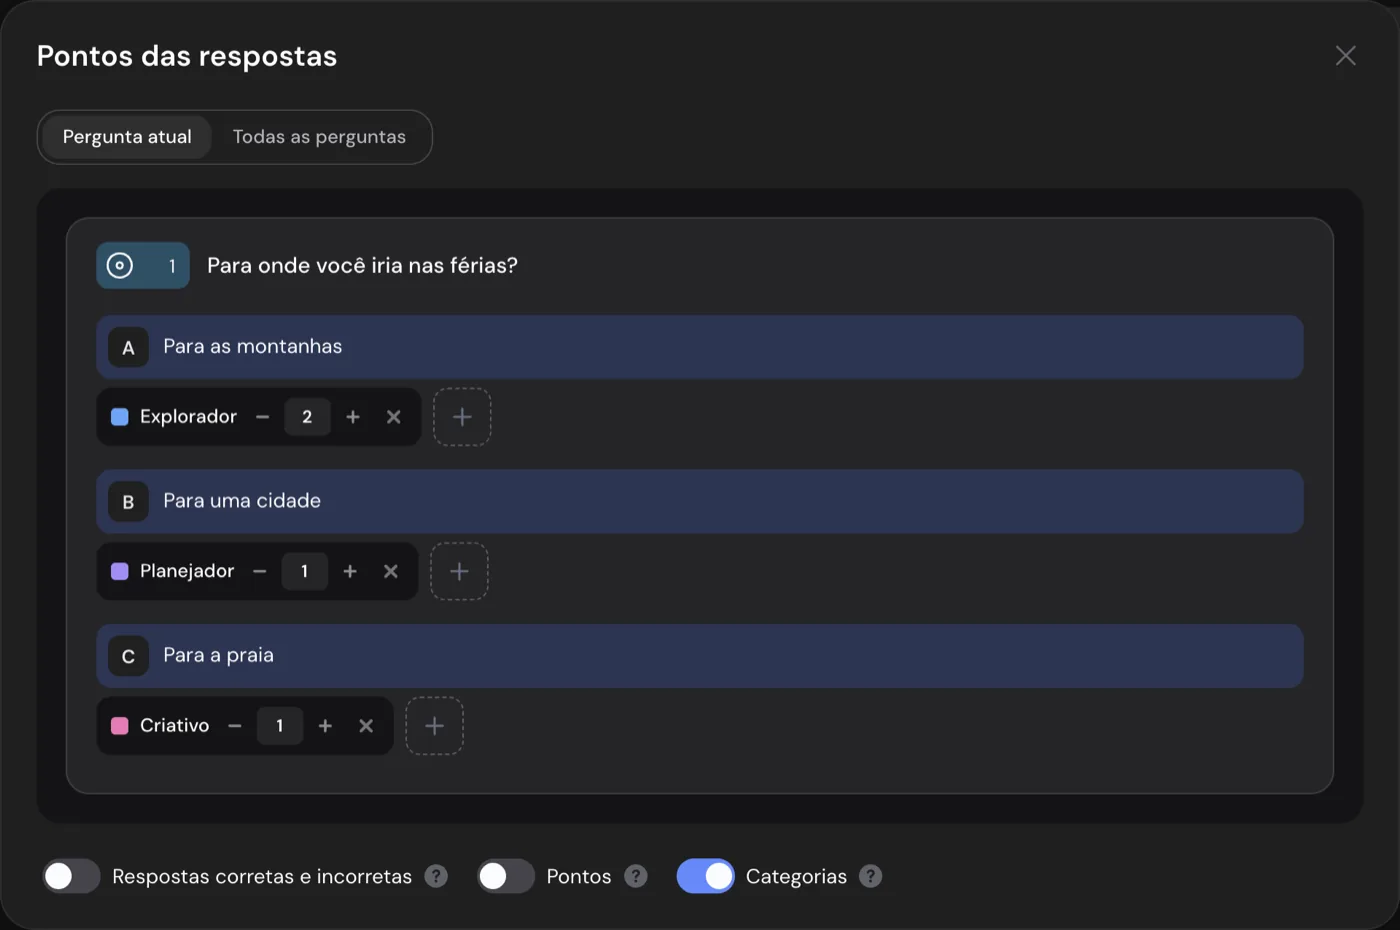
Task: Enable 'Respostas corretas e incorretas' toggle
Action: (71, 876)
